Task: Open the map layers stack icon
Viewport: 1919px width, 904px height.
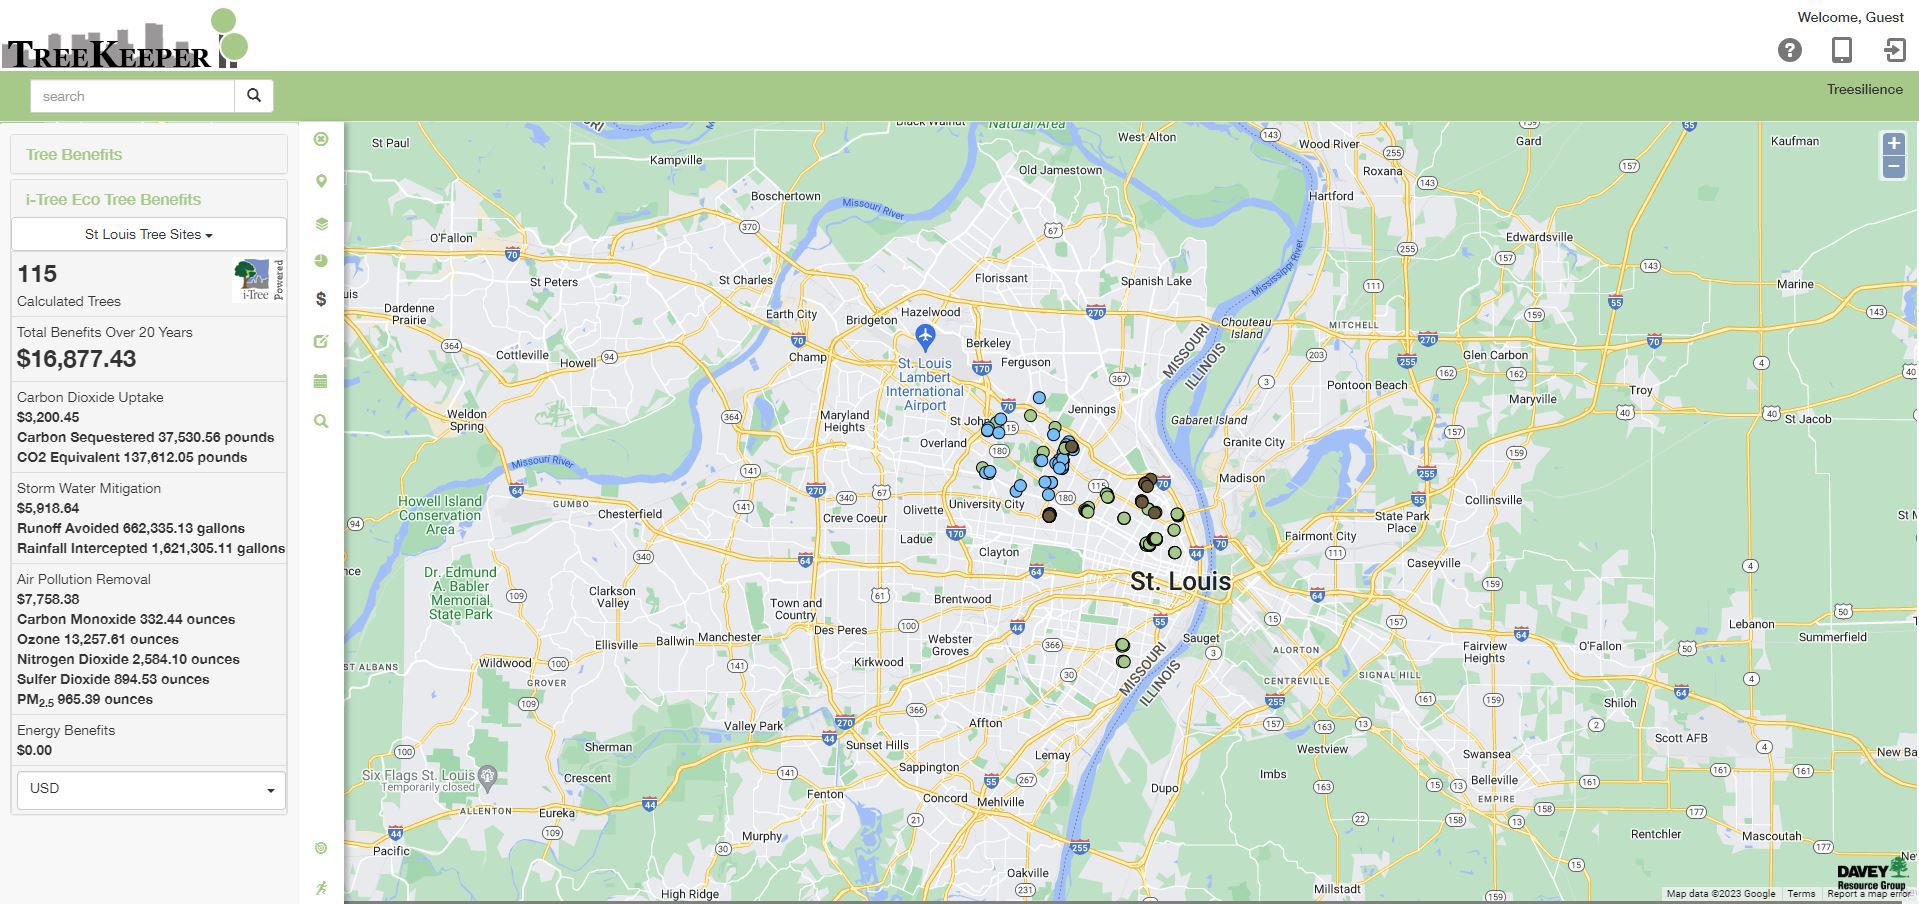Action: 321,223
